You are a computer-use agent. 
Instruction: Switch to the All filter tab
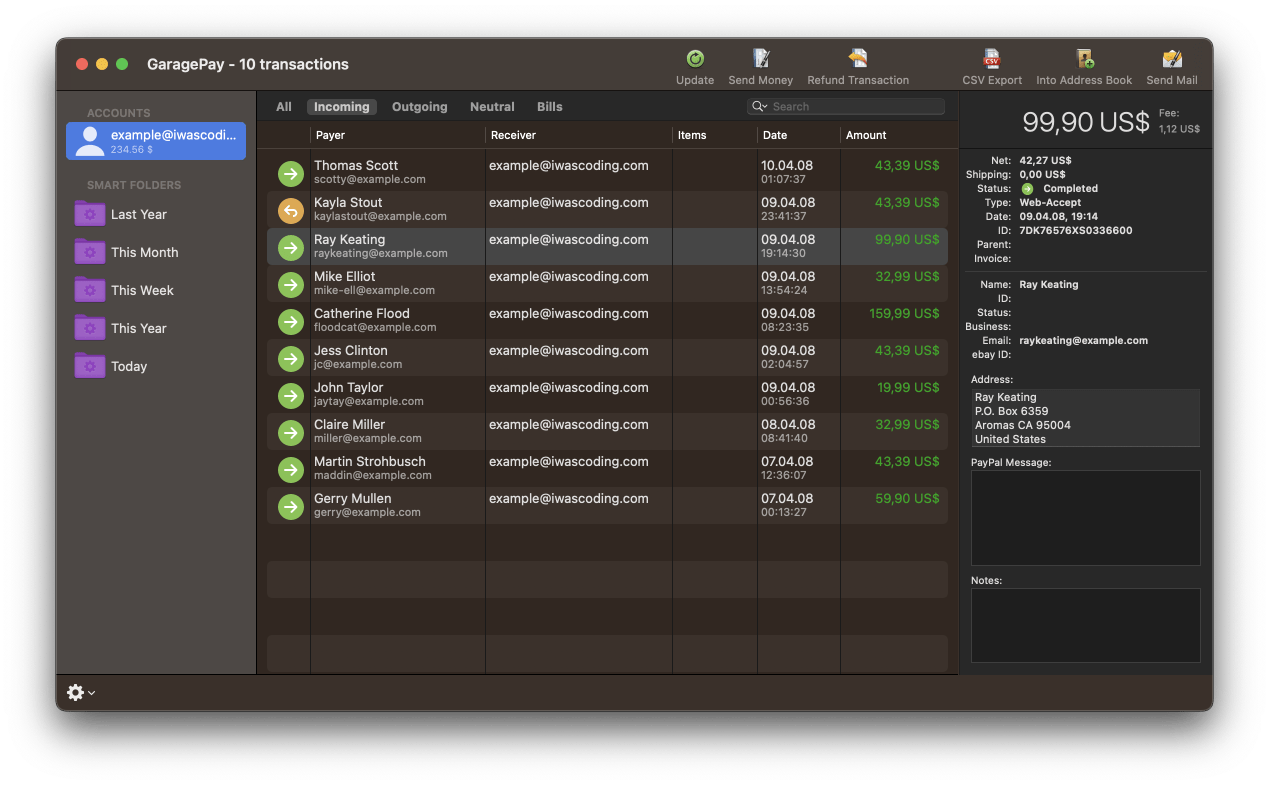point(284,106)
